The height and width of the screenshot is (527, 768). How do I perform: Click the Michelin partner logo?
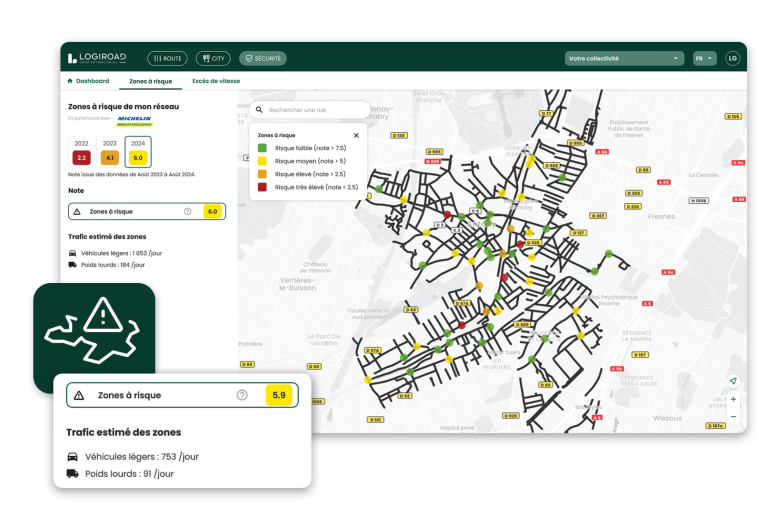(x=134, y=121)
